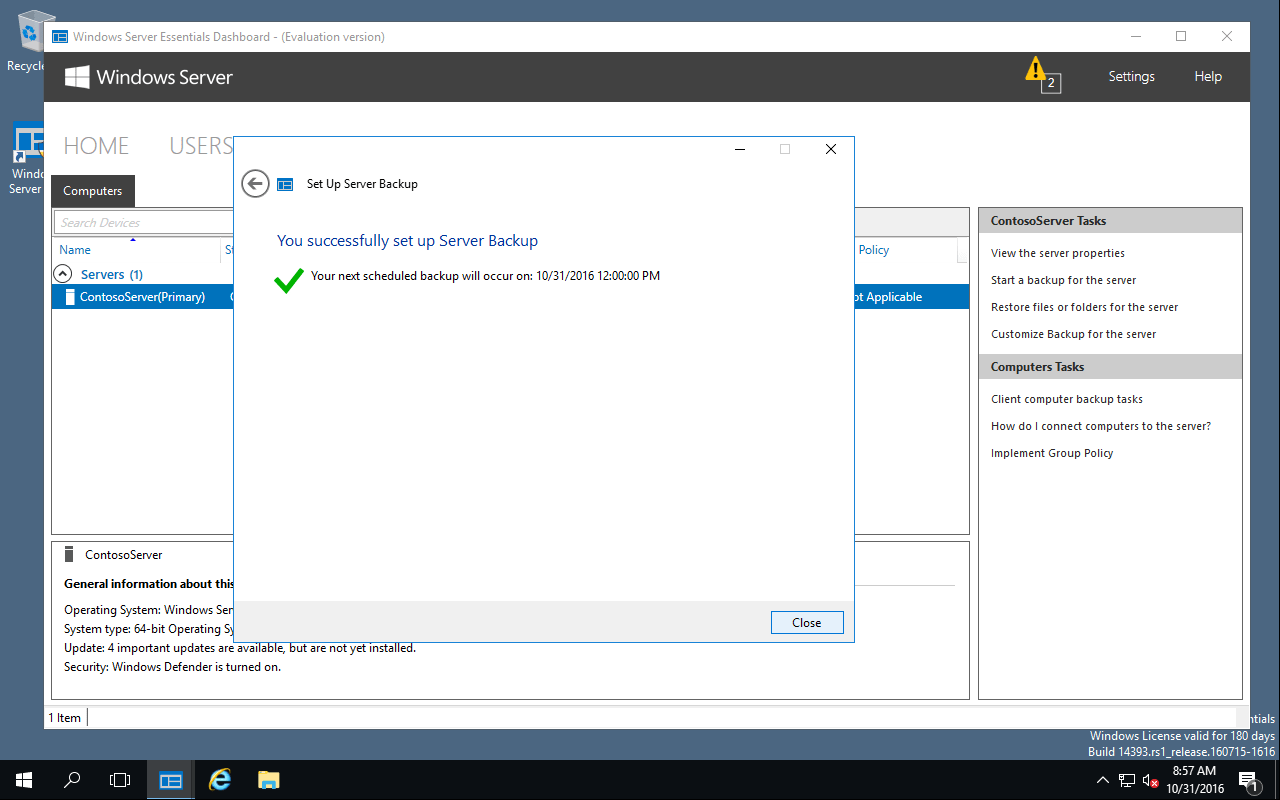
Task: Sort by the Name column header
Action: coord(75,250)
